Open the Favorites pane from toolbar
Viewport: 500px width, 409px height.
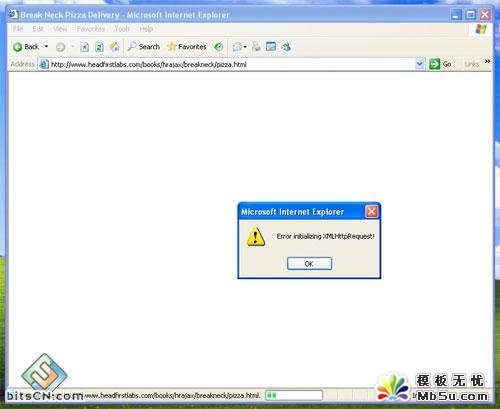pos(187,47)
